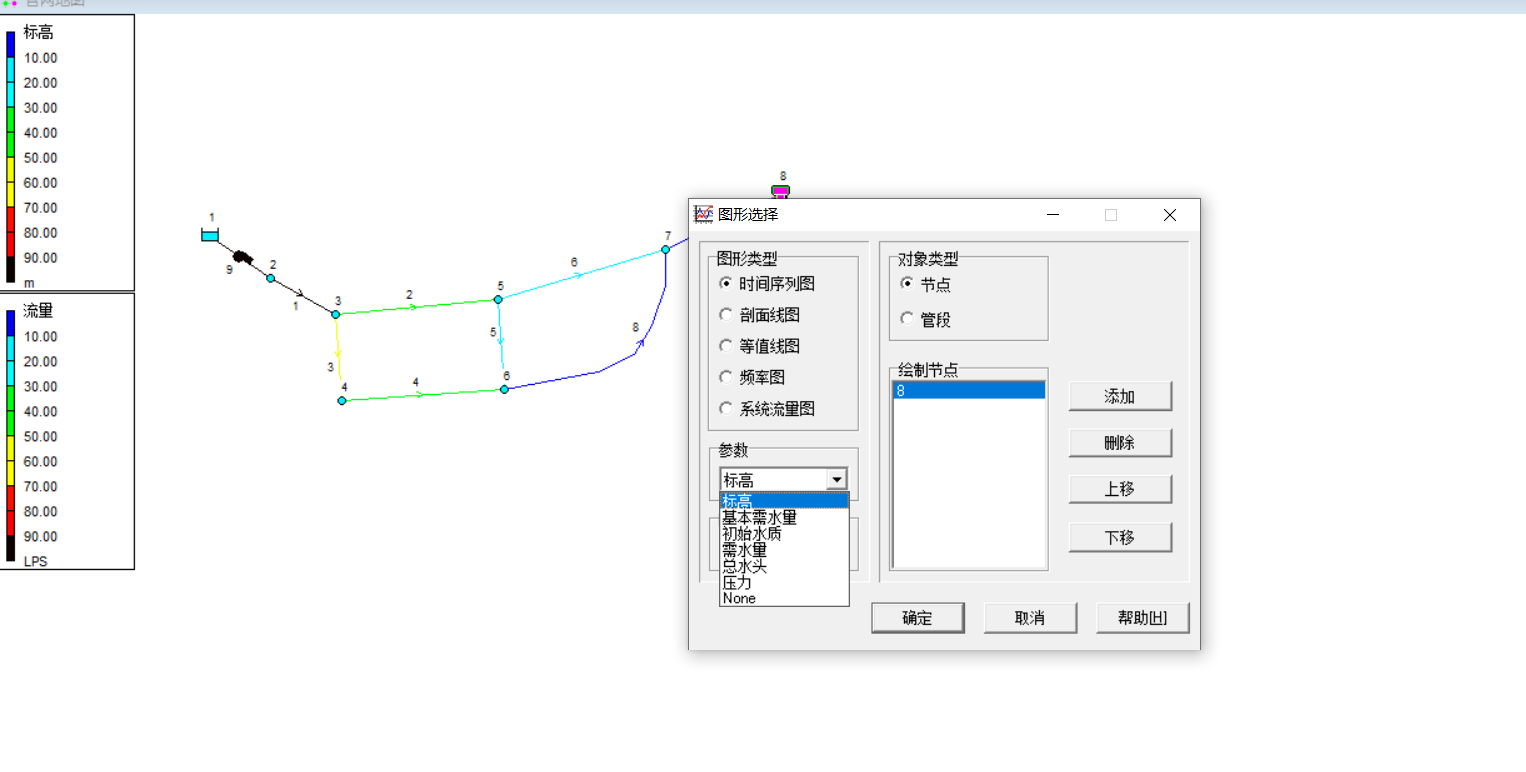Click junction node 3 on the network map

tap(335, 313)
